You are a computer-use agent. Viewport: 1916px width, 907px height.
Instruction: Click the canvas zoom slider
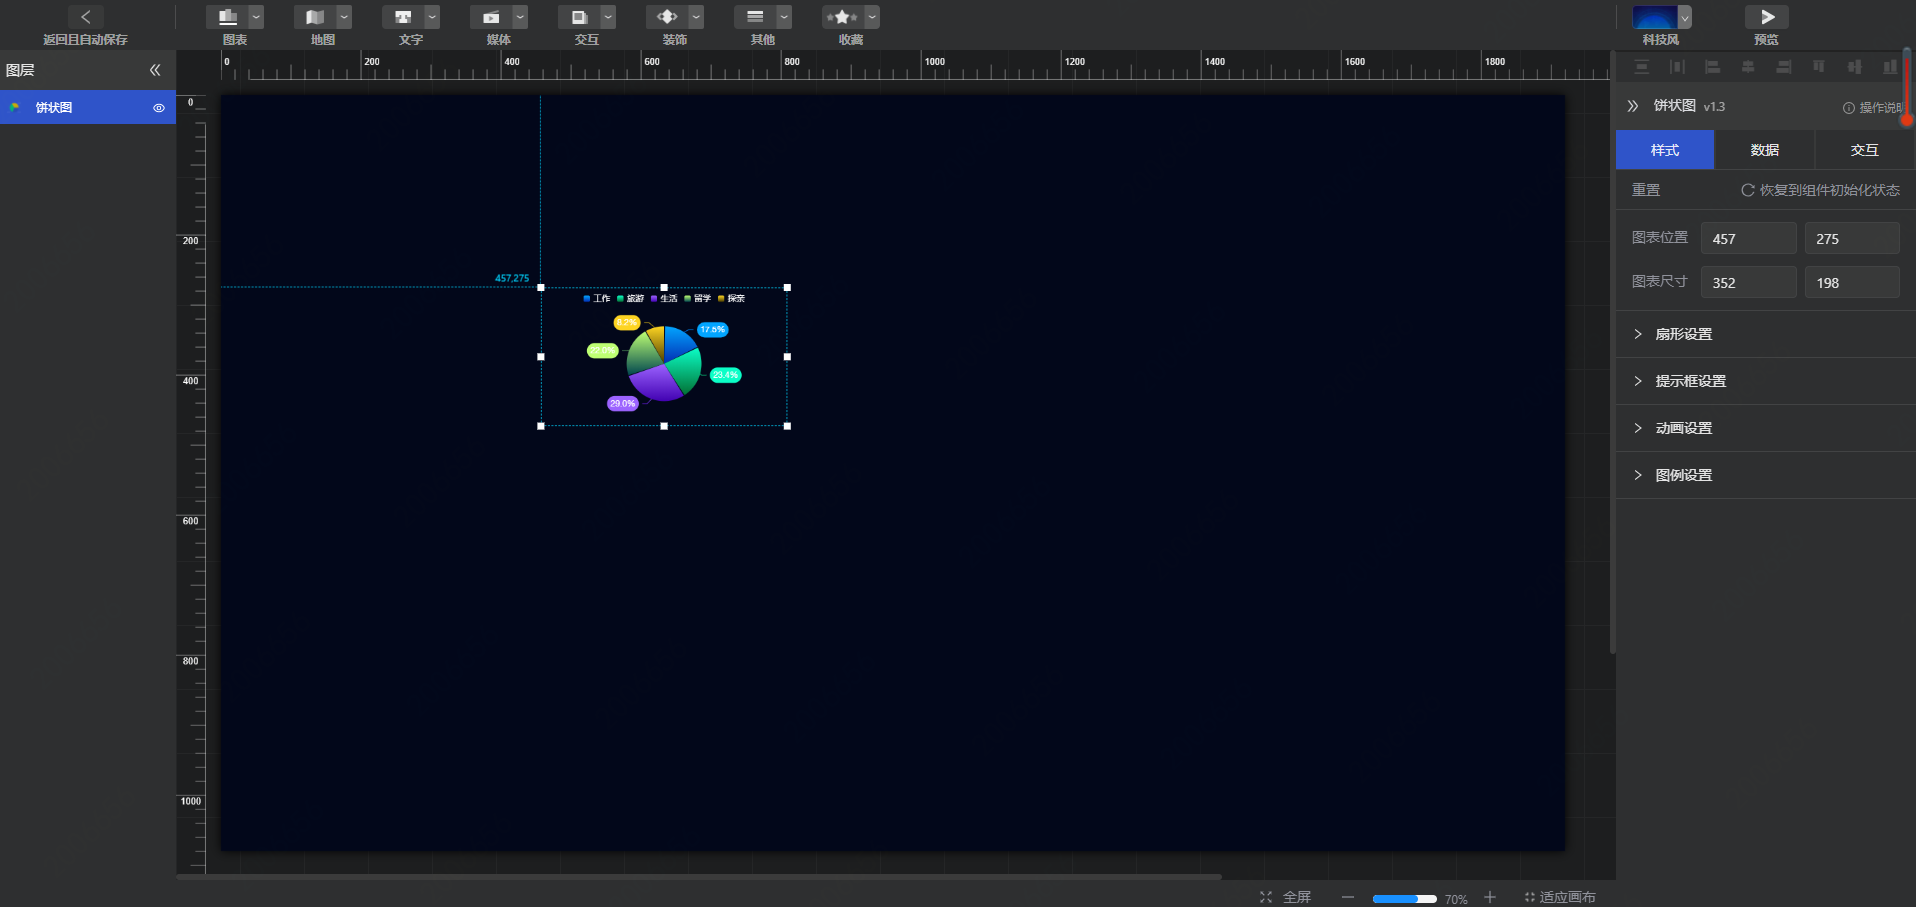(x=1404, y=898)
